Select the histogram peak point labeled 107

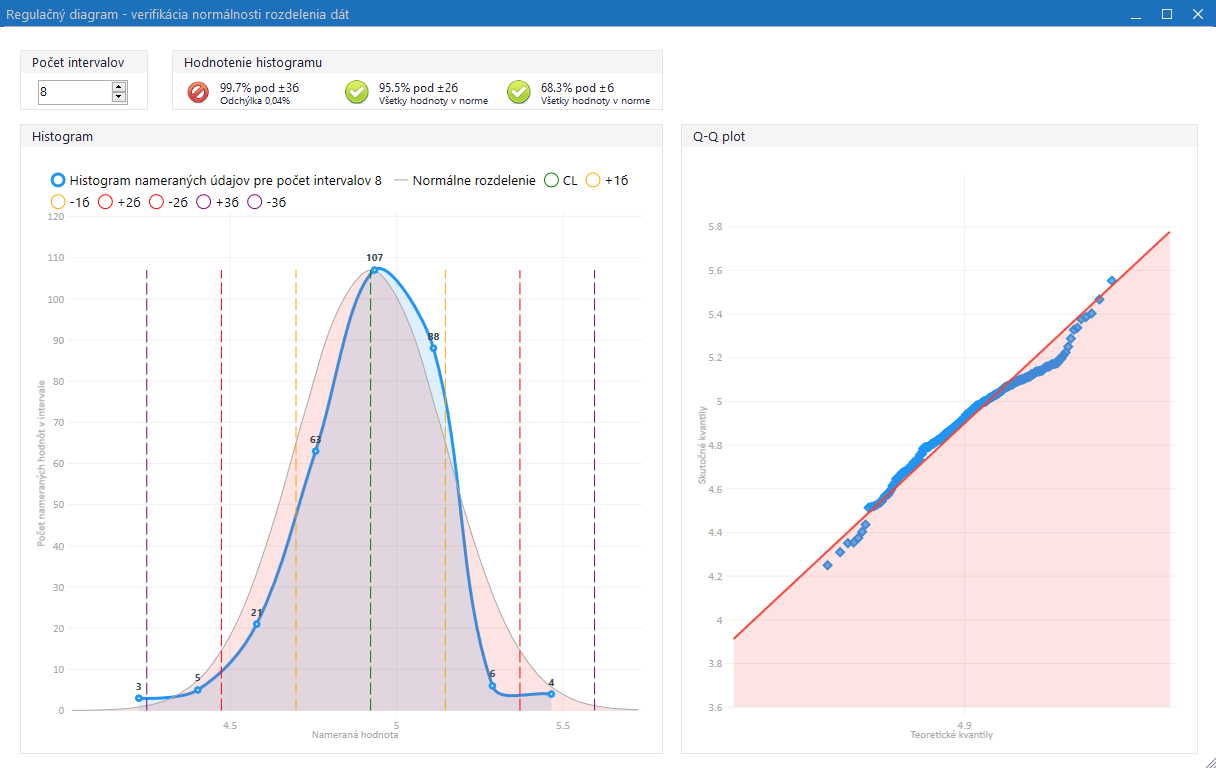pos(374,270)
